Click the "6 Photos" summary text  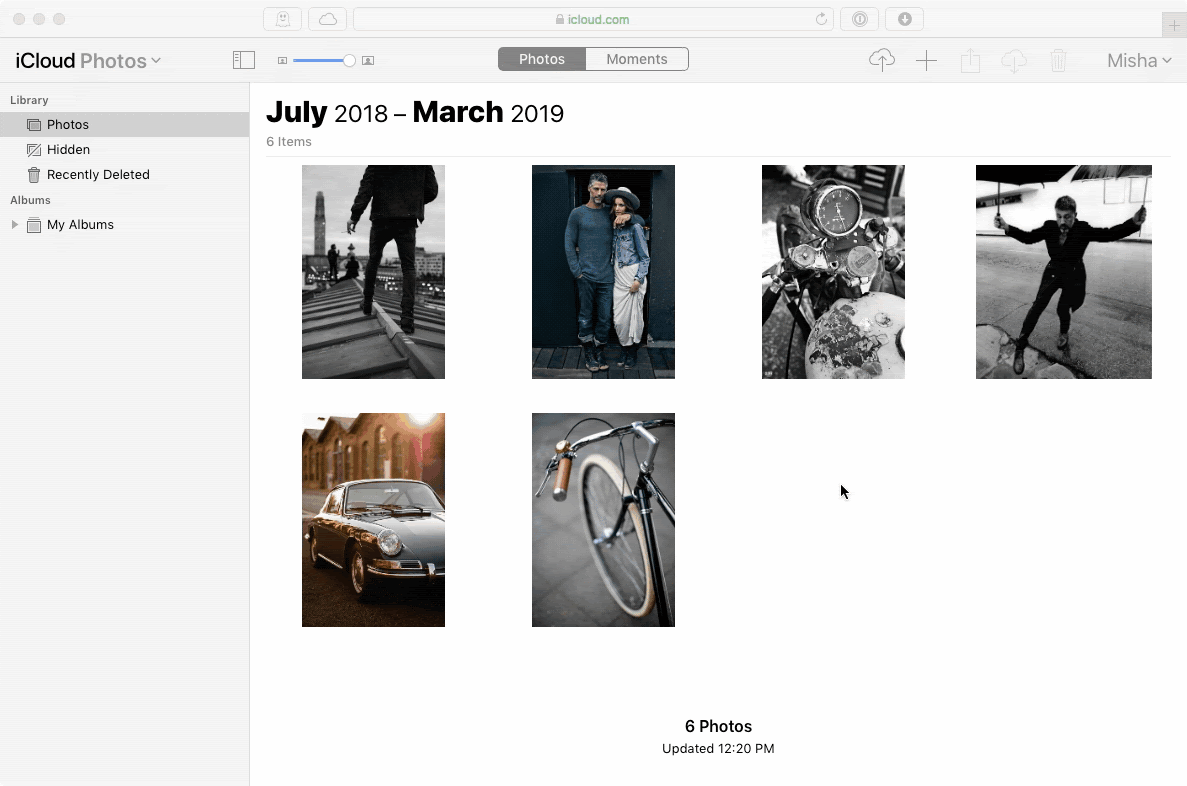[x=718, y=726]
